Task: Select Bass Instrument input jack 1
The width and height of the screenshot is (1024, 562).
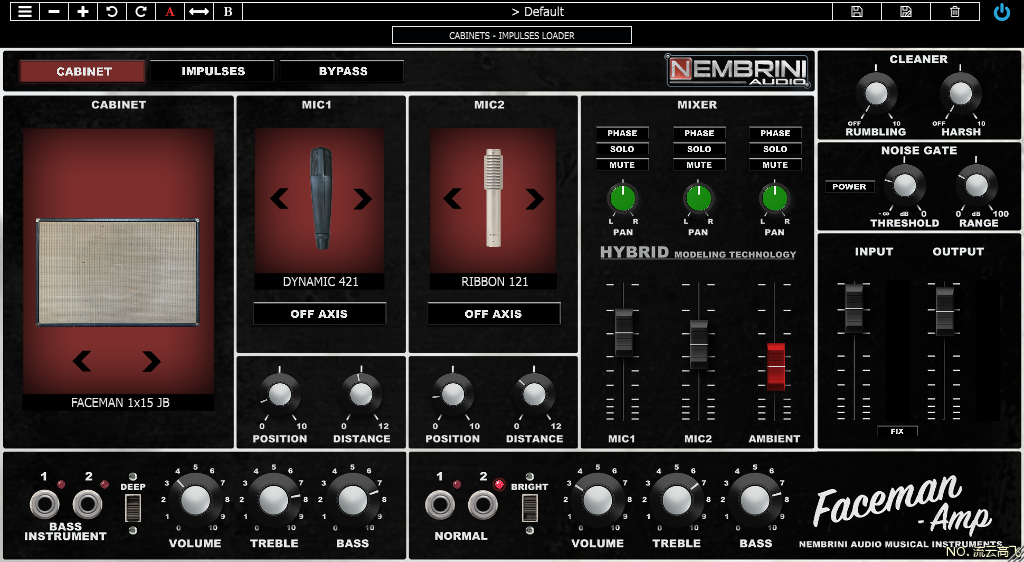Action: click(44, 505)
